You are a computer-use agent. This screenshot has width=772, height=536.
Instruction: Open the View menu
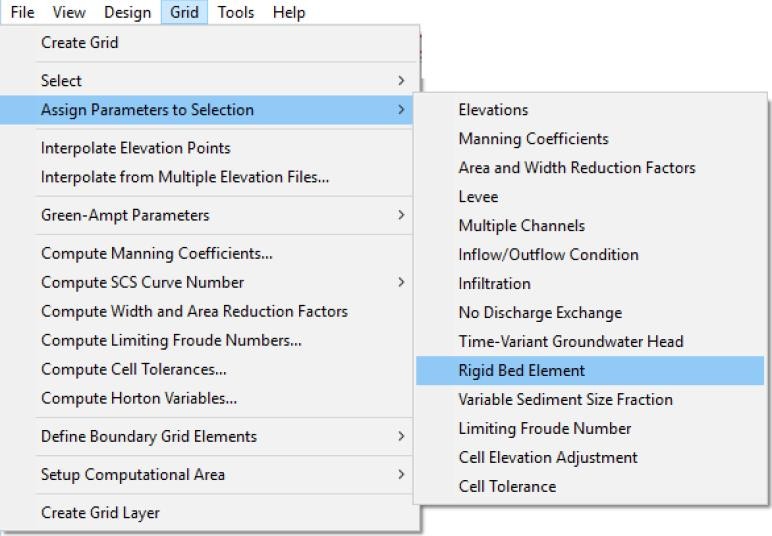[x=68, y=13]
